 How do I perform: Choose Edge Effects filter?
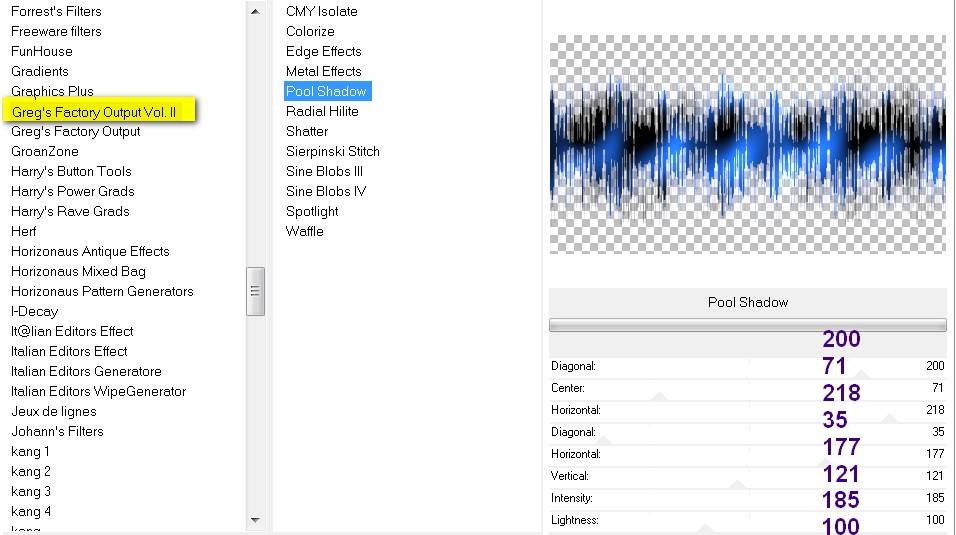click(324, 51)
